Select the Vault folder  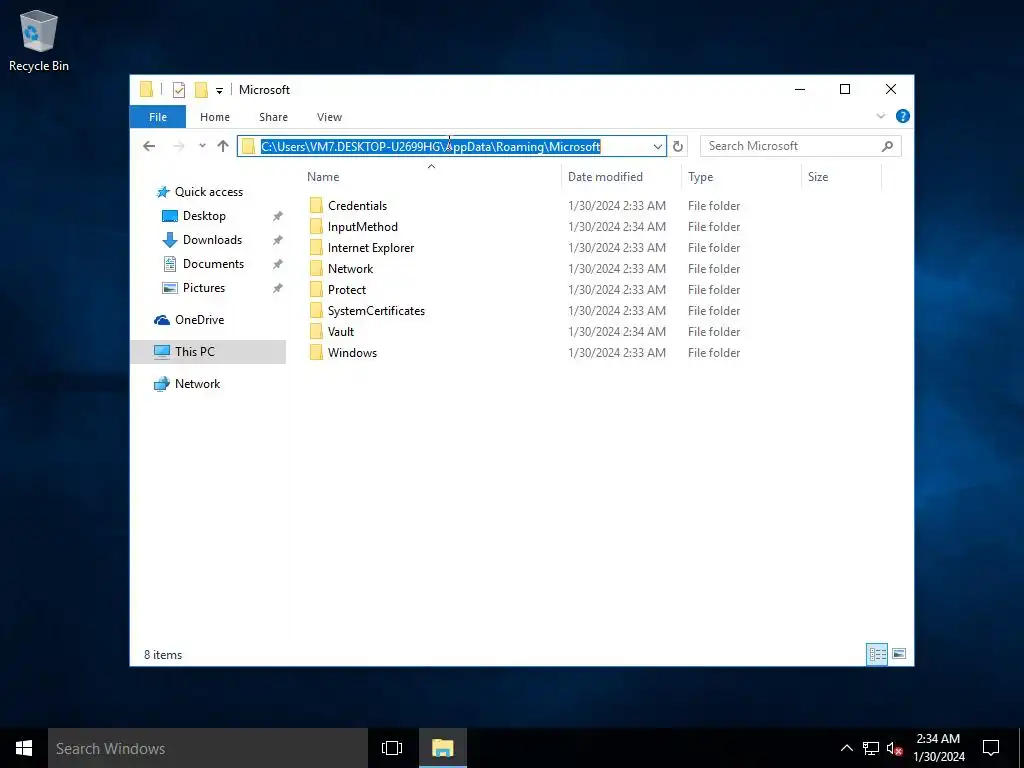tap(341, 332)
